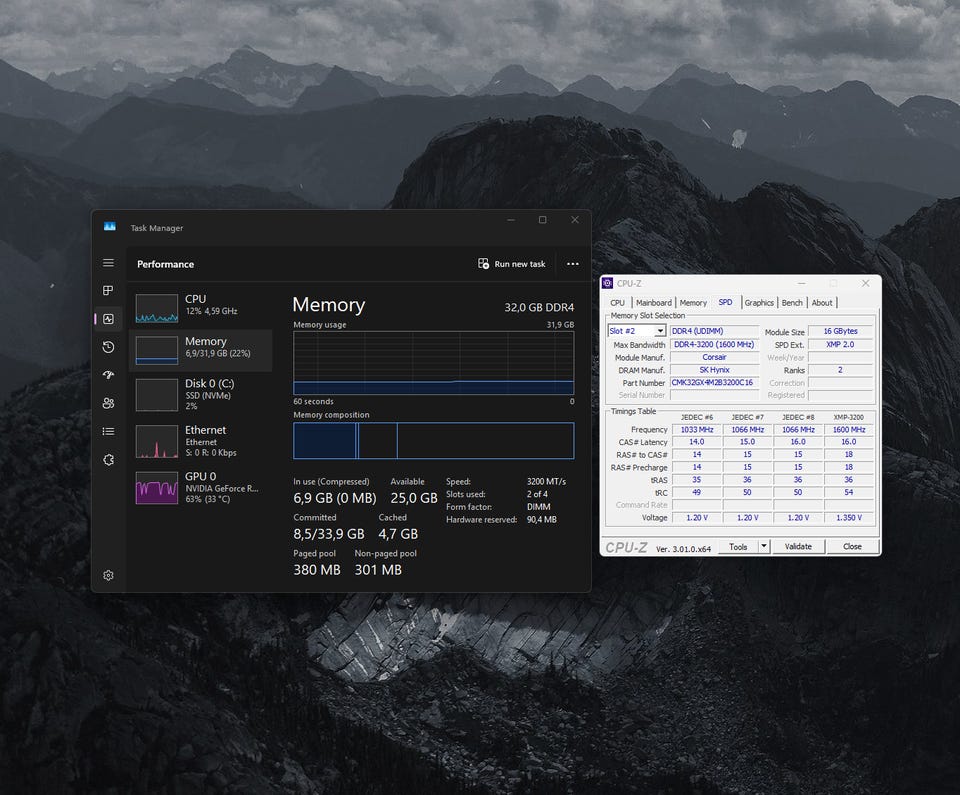This screenshot has height=795, width=960.
Task: Select GPU 0 NVIDIA GeForce entry
Action: tap(200, 488)
